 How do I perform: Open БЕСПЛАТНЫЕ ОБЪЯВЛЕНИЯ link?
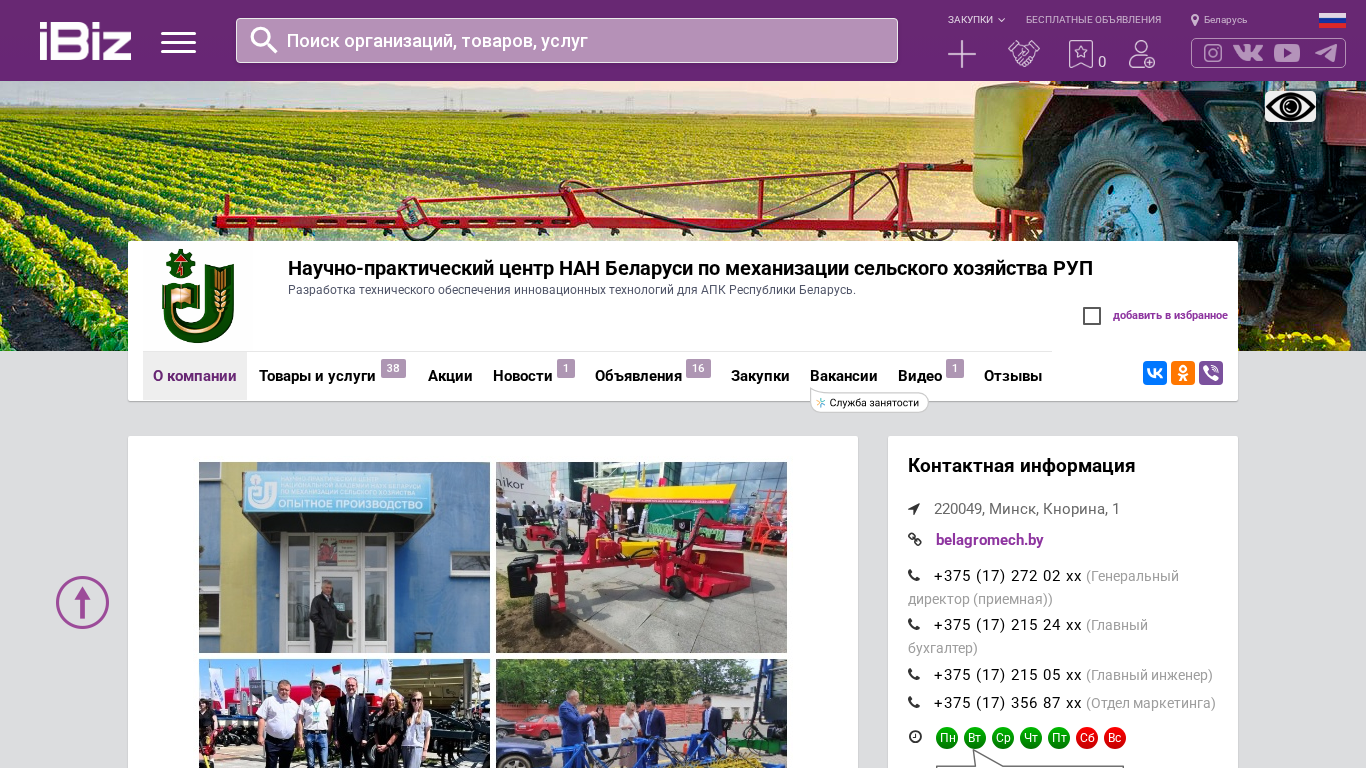(x=1093, y=20)
